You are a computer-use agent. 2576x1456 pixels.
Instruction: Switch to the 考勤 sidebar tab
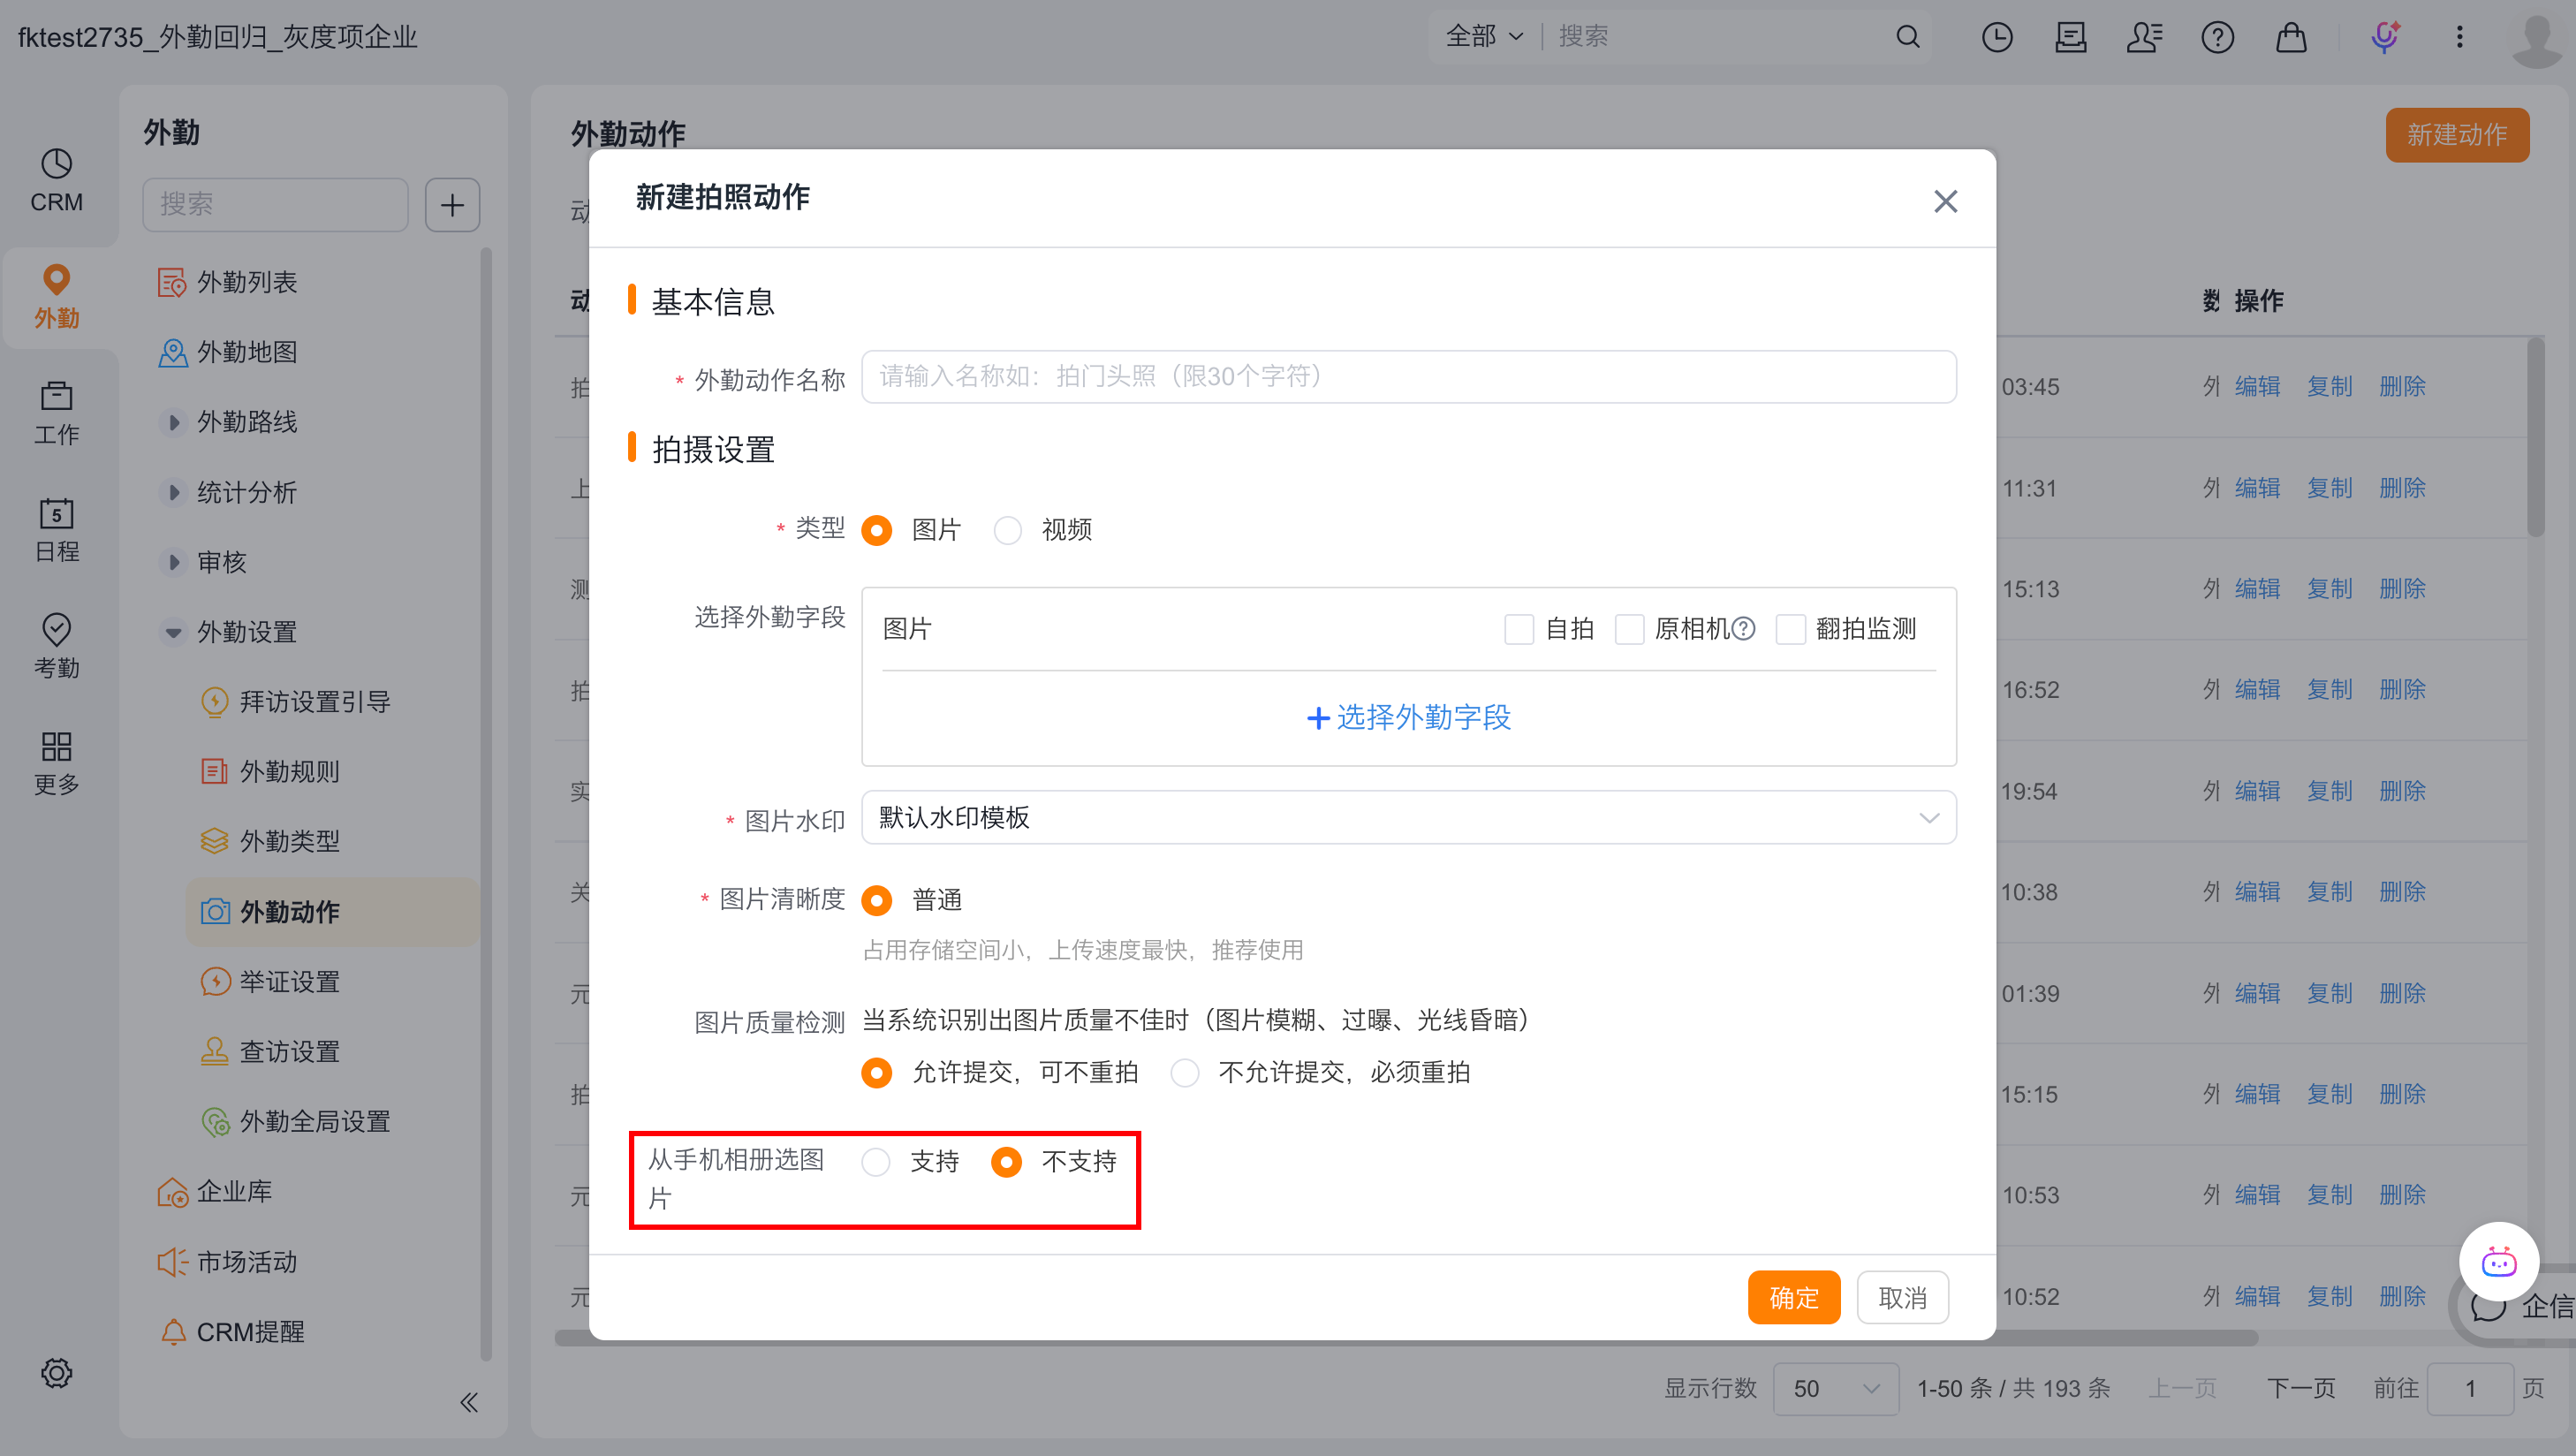(x=56, y=645)
